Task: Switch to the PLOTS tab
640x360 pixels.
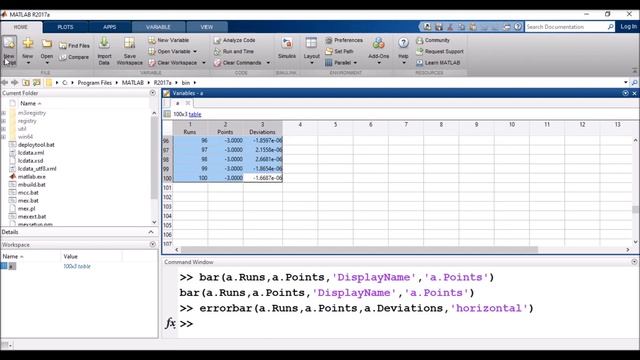Action: [x=65, y=27]
